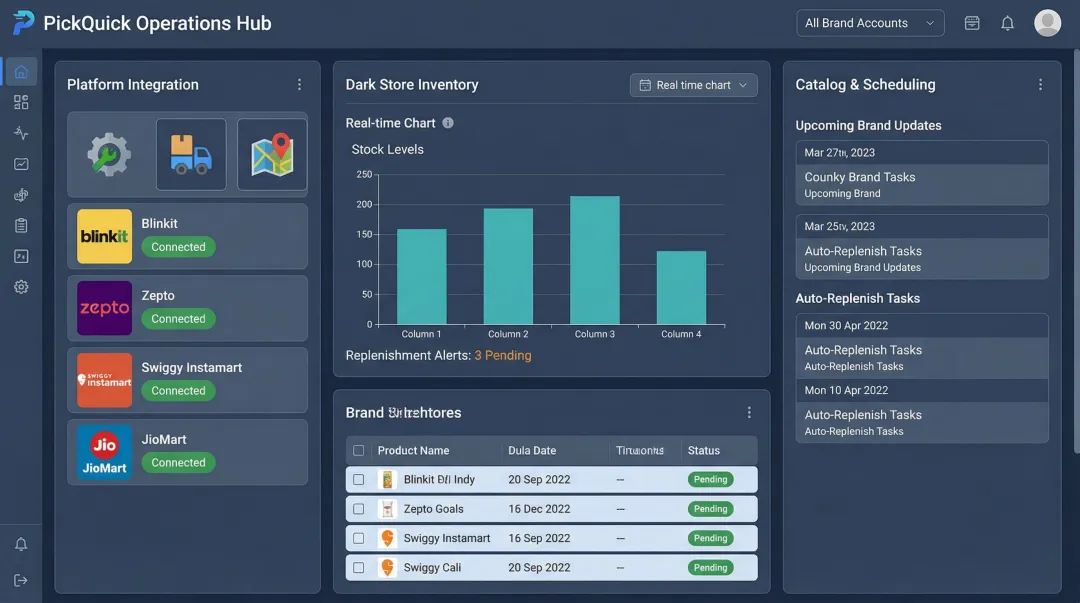Open the All Brand Accounts dropdown

[869, 22]
